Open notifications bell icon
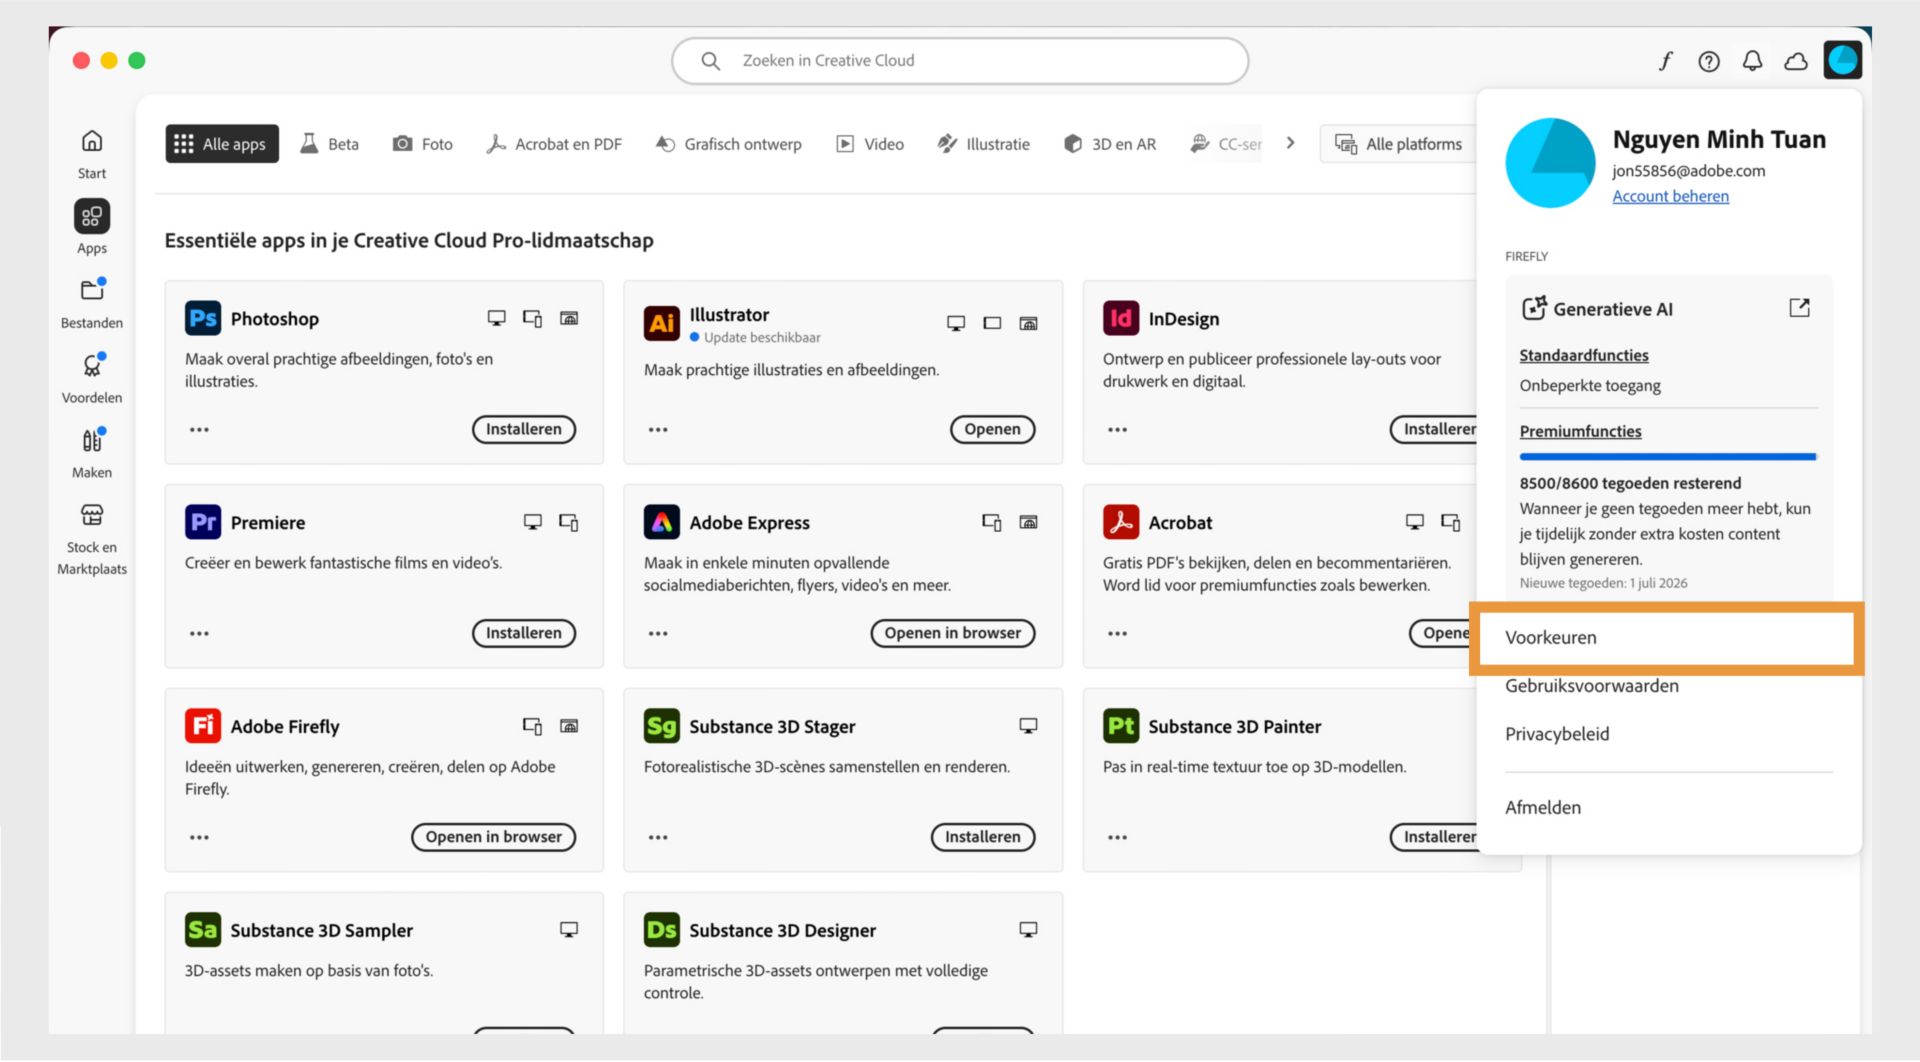 coord(1752,61)
